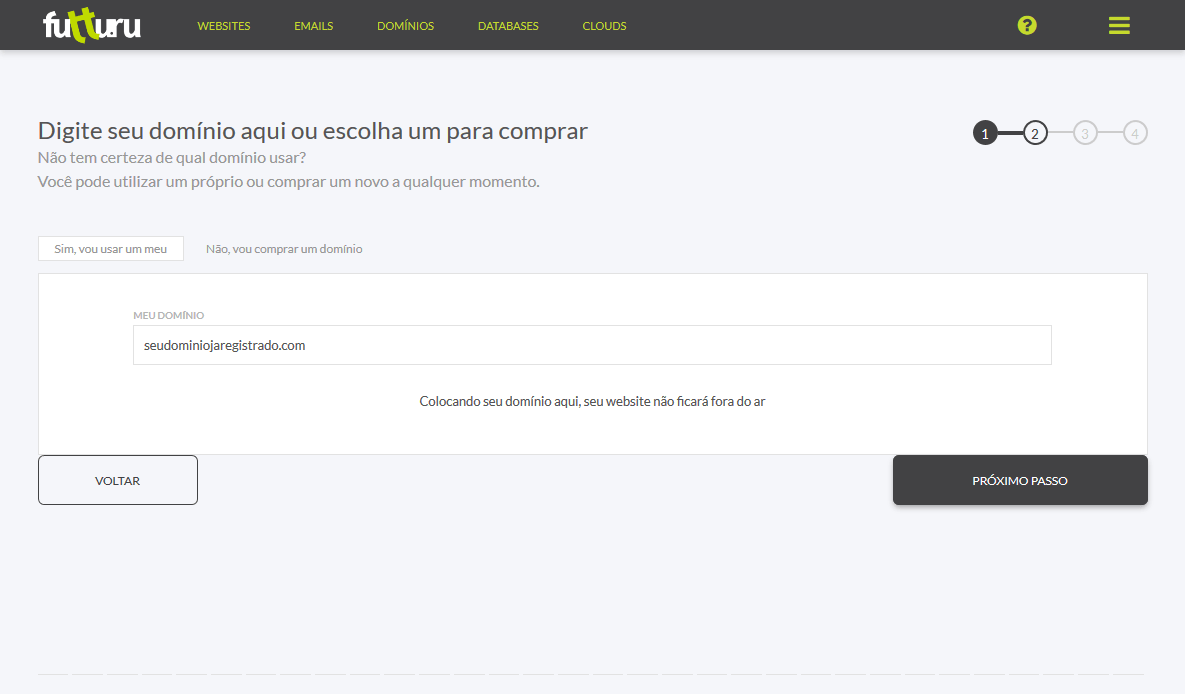Click 'Você pode utilizar um próprio' text line
The image size is (1185, 694).
click(289, 181)
